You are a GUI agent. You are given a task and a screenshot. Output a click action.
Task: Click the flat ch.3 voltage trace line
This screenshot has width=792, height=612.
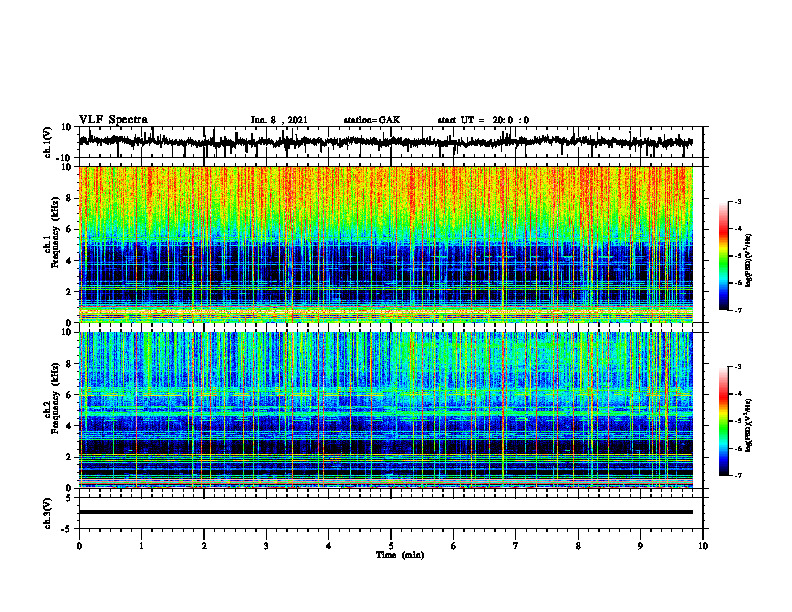(385, 512)
